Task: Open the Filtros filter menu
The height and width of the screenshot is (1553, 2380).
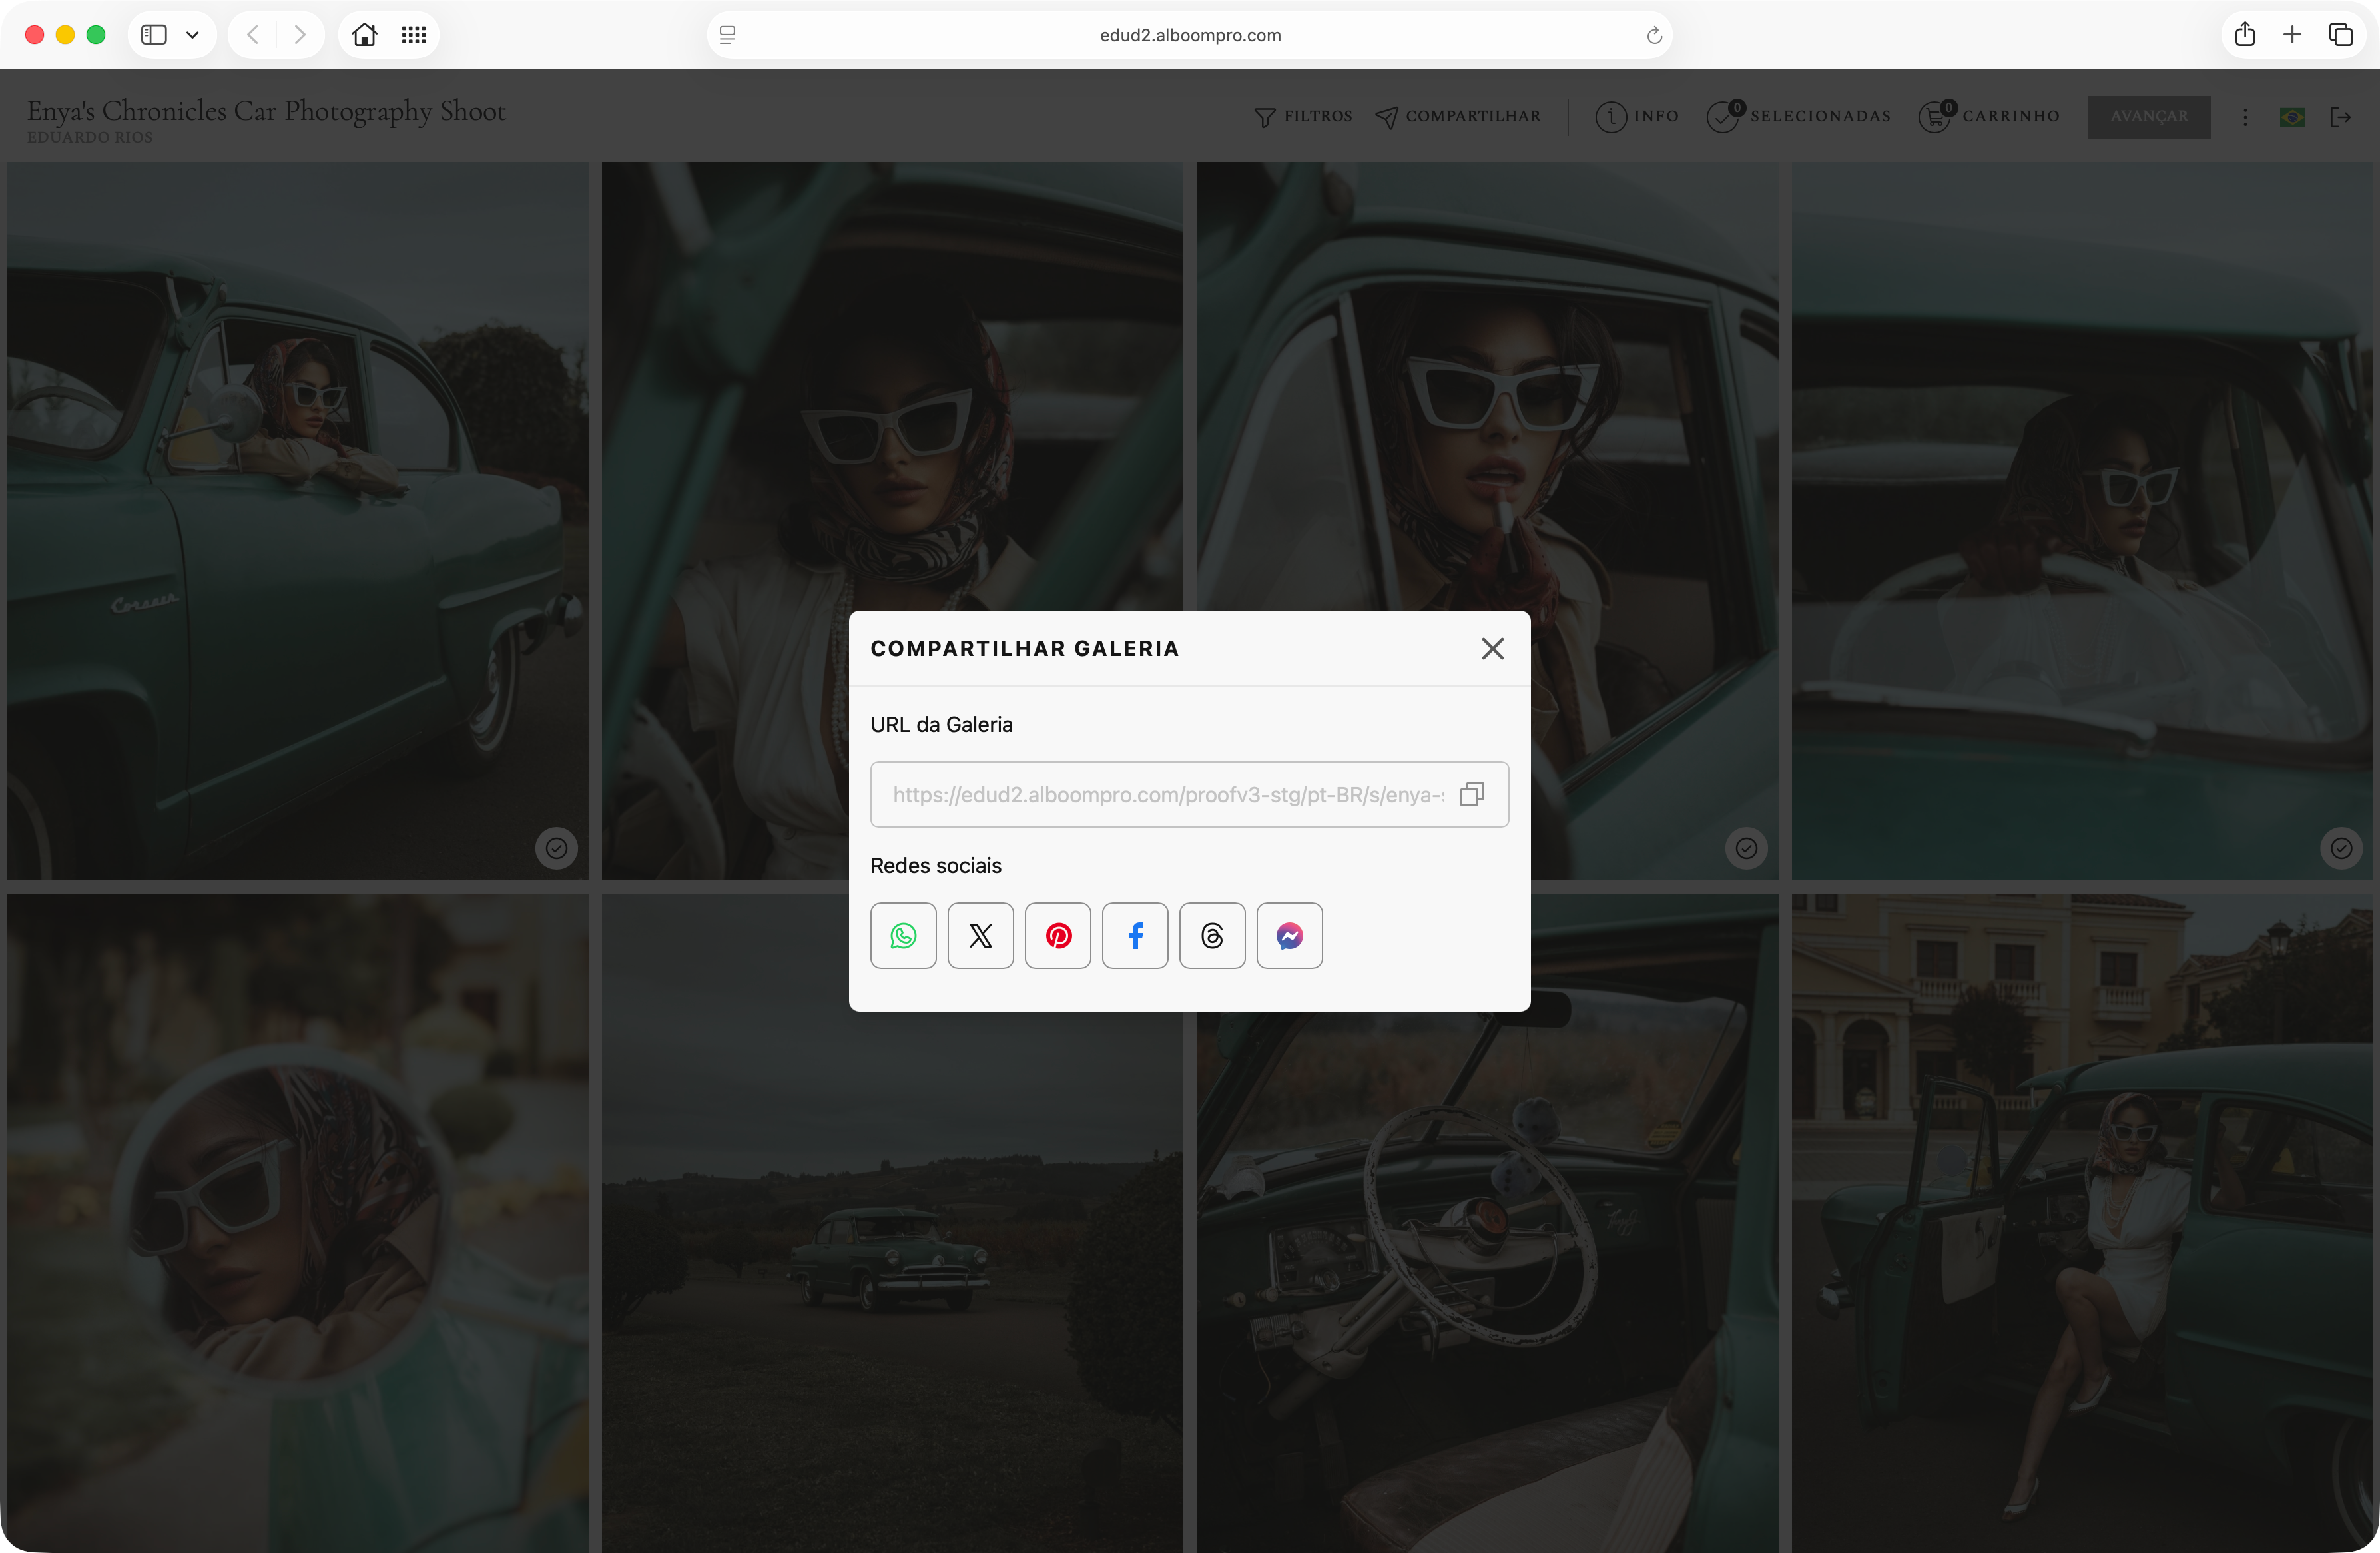Action: tap(1303, 117)
